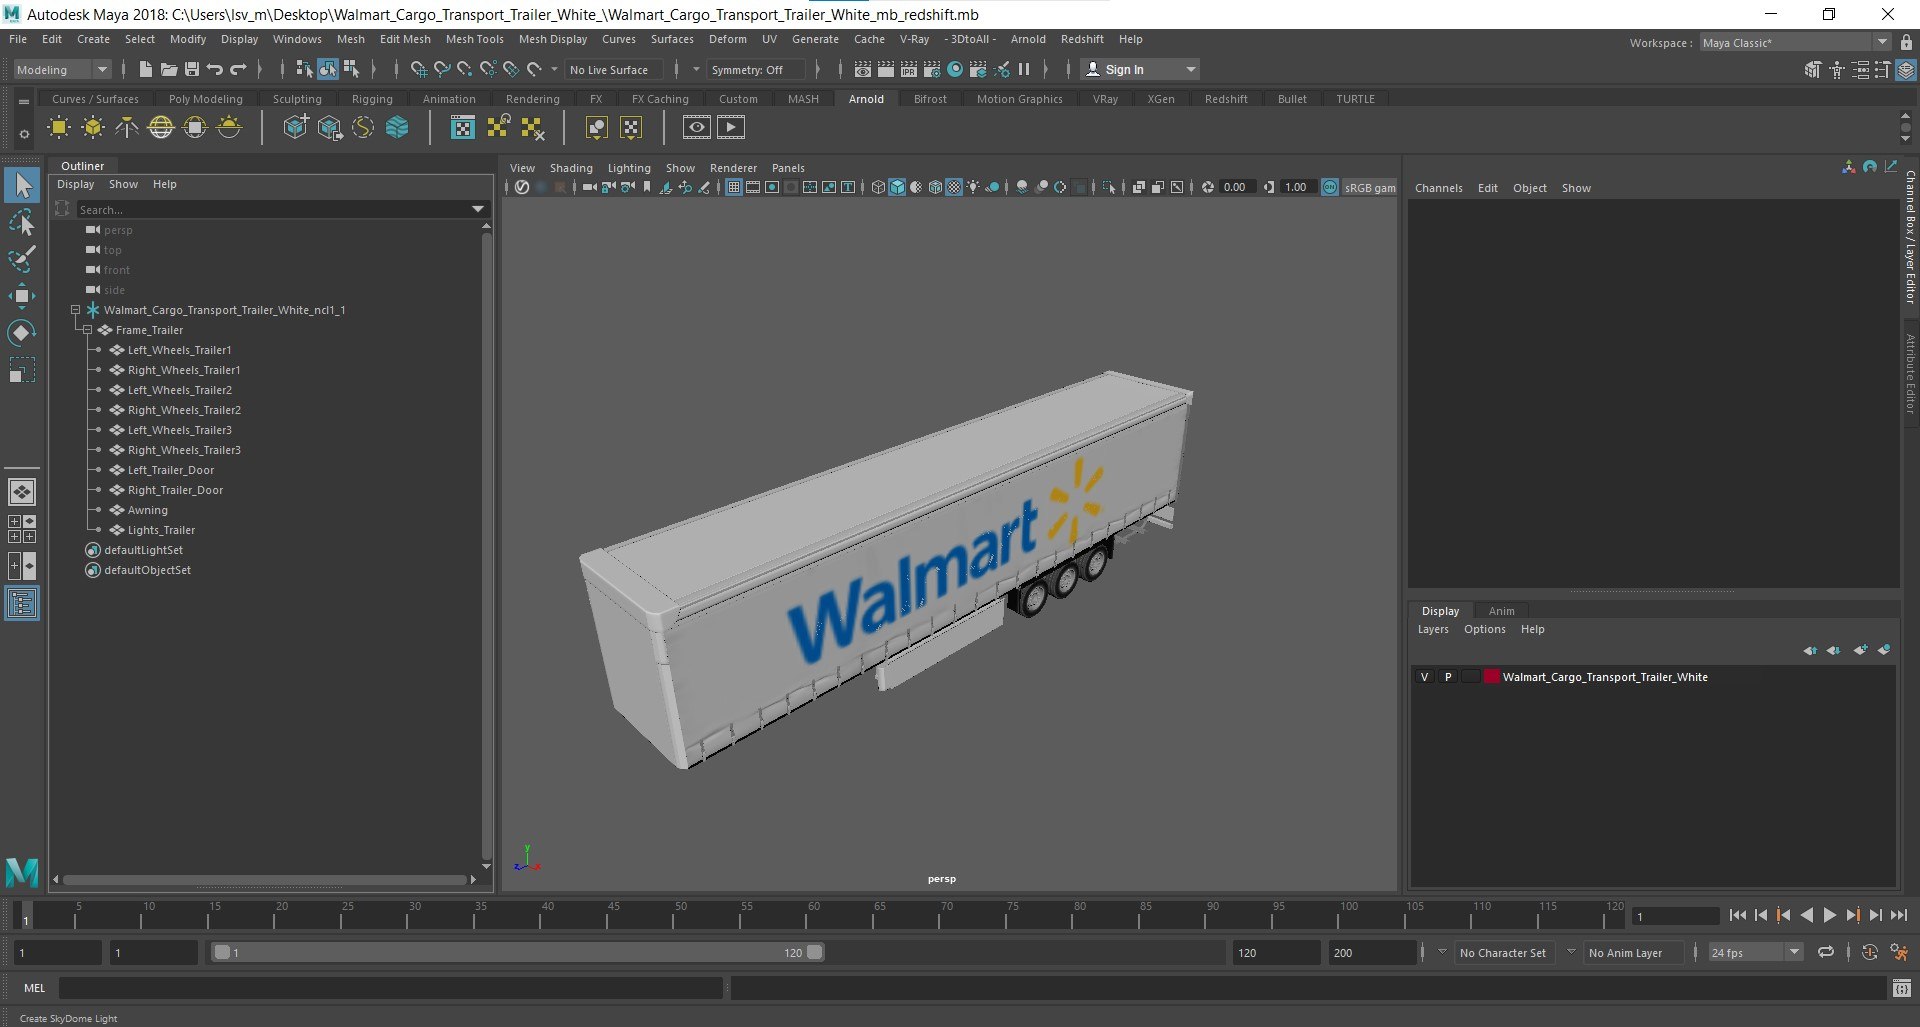Click Go to start of playback range
The image size is (1920, 1027).
[x=1738, y=915]
